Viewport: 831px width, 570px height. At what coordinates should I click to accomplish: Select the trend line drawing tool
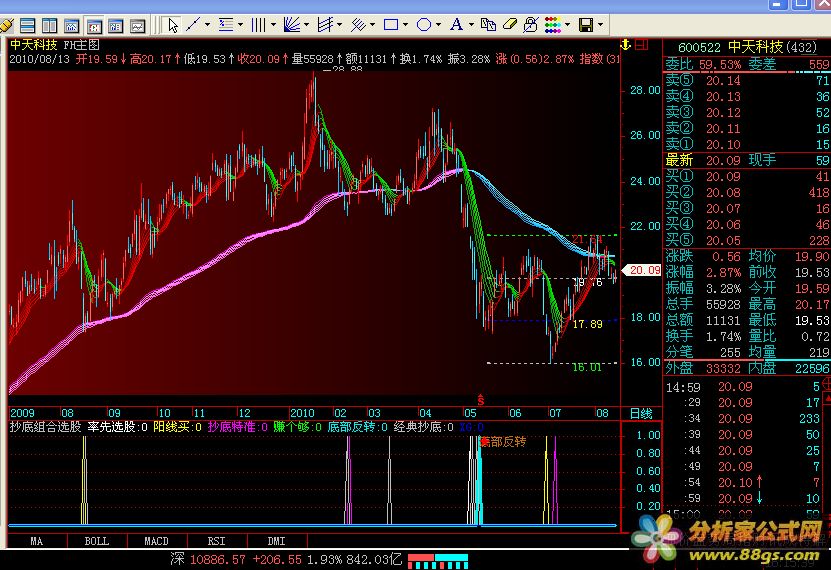point(193,25)
